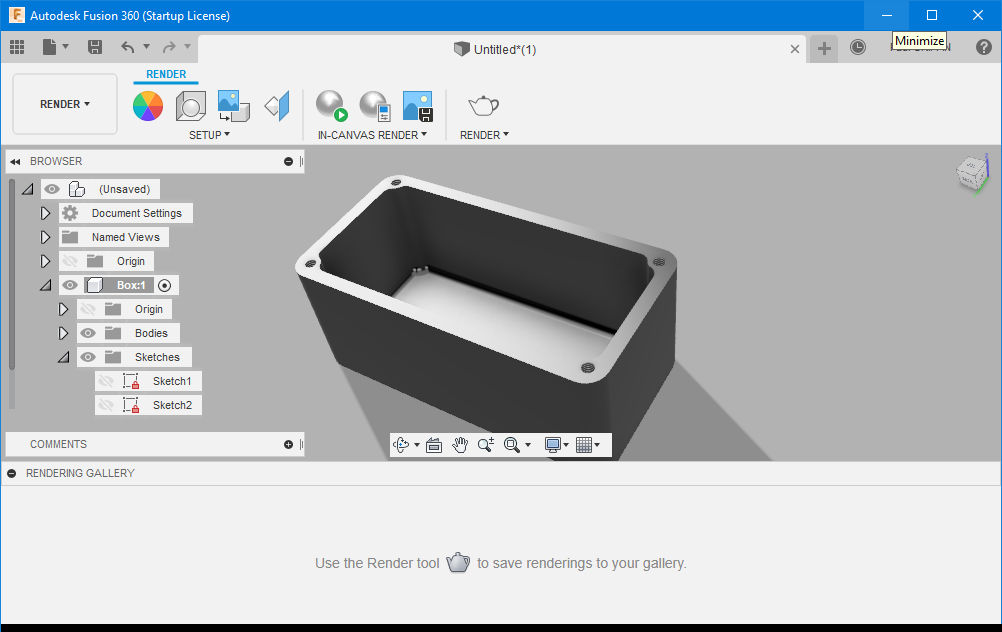
Task: Open the Fit zoom window tool
Action: [512, 445]
